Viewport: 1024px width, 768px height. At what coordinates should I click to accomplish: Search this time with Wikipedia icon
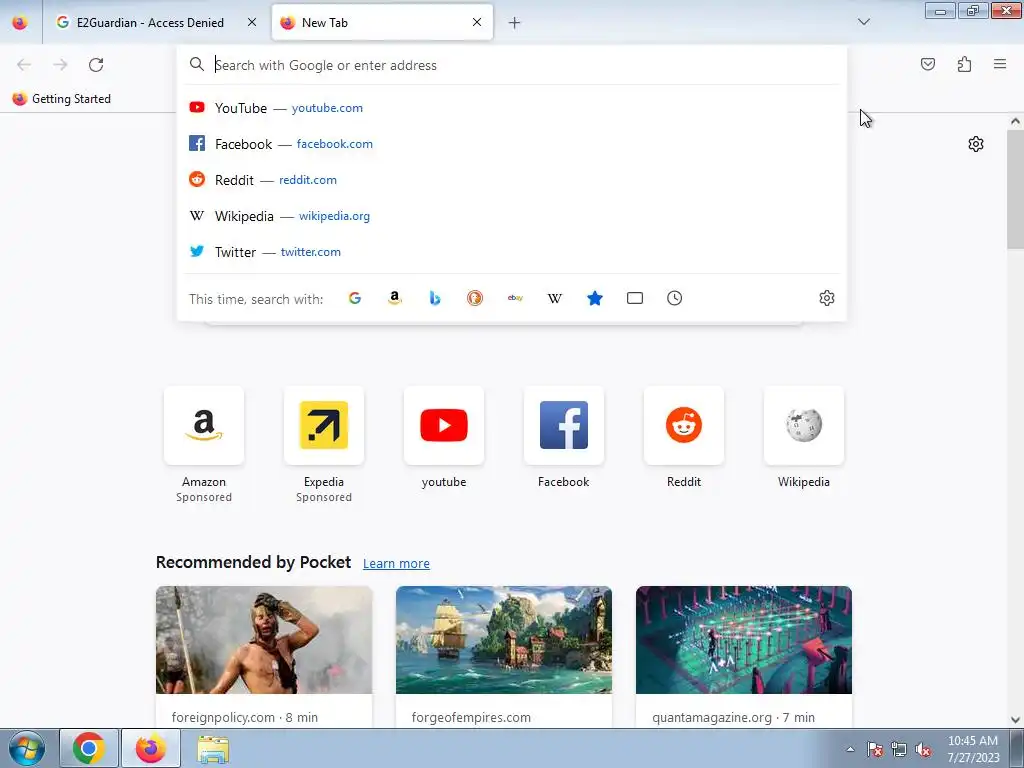tap(554, 298)
